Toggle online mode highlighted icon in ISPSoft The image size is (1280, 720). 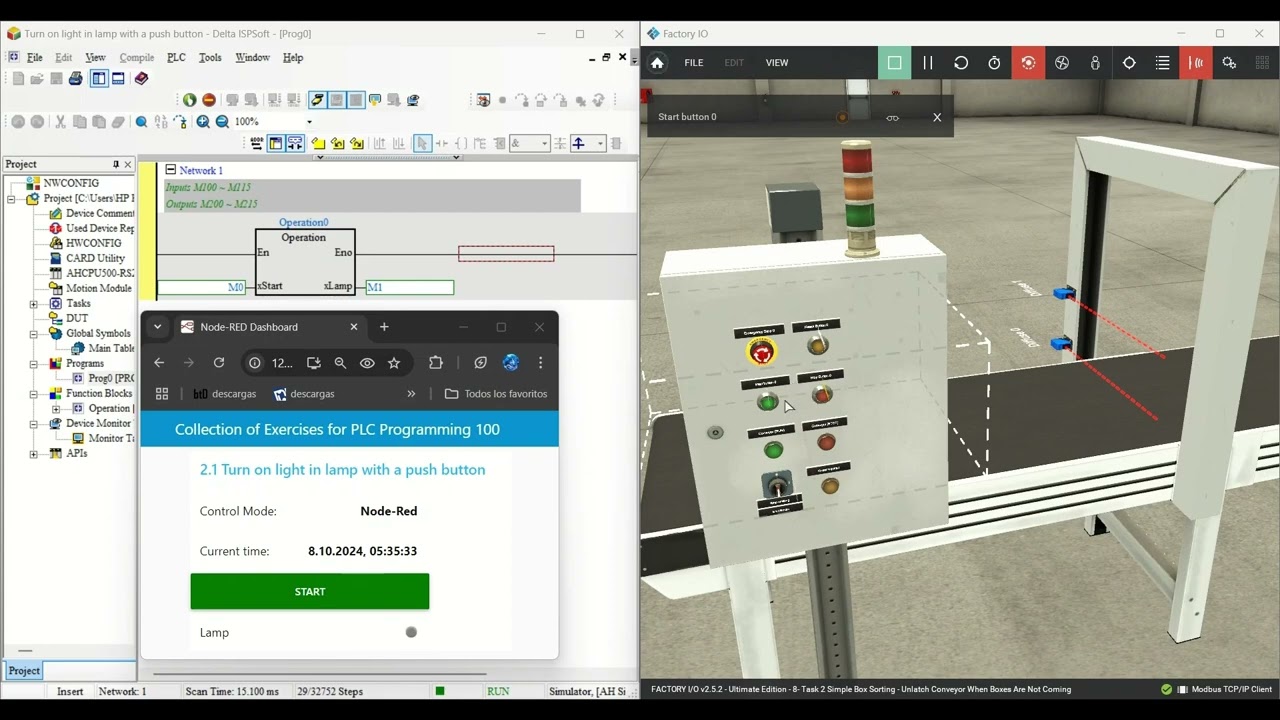(317, 100)
